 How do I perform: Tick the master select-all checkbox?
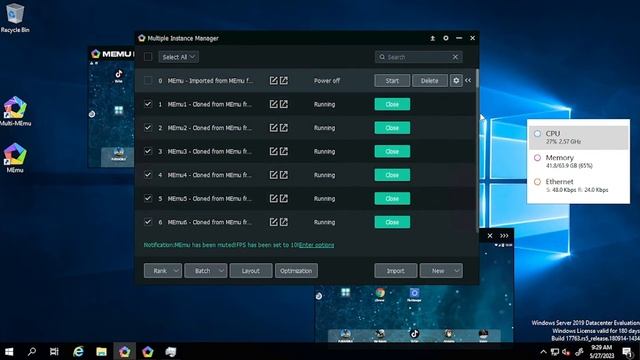coord(148,57)
